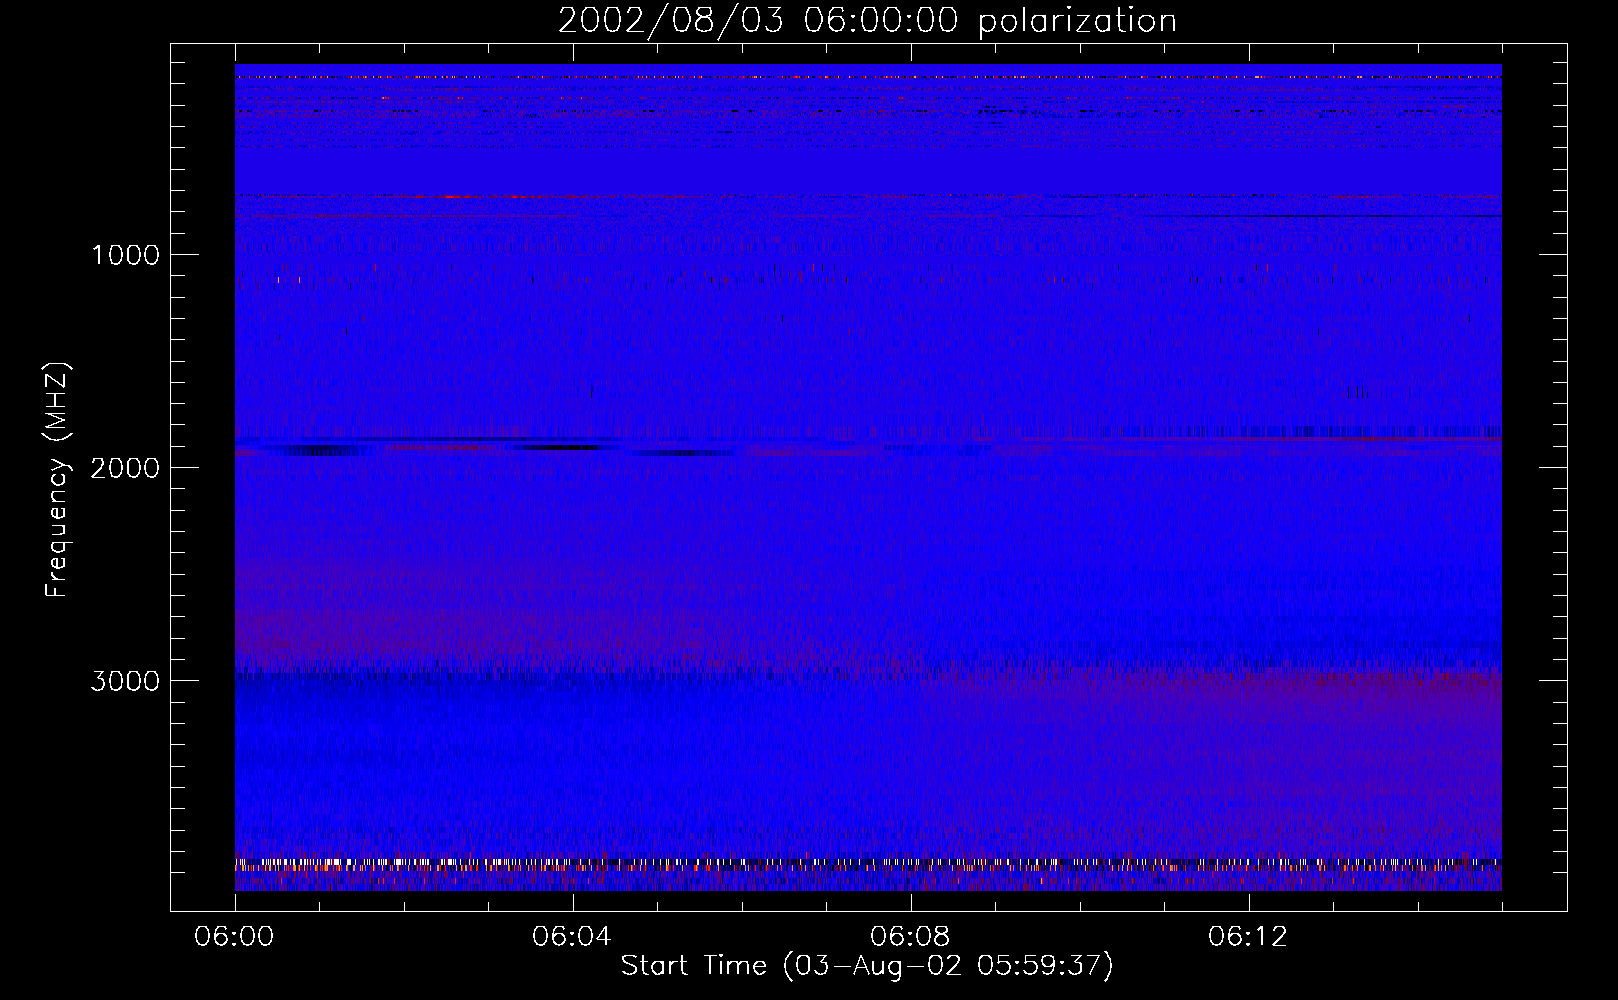Image resolution: width=1618 pixels, height=1000 pixels.
Task: Click the 06:00 time tick label
Action: 234,937
